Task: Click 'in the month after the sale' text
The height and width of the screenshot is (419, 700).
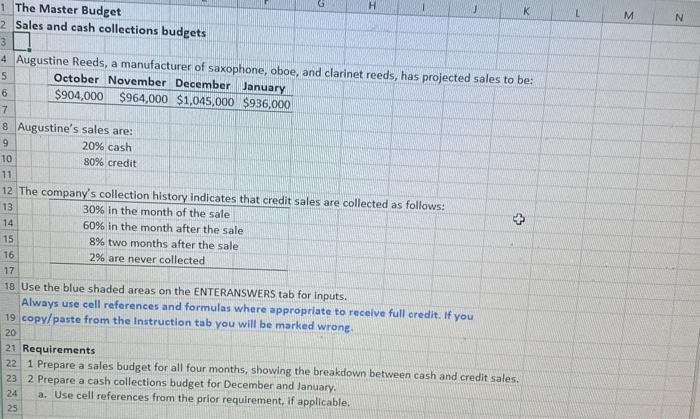Action: click(175, 228)
